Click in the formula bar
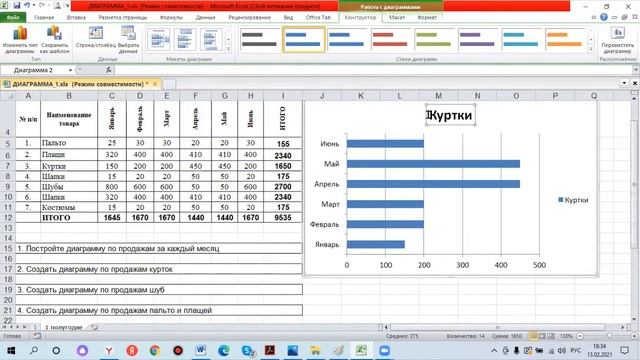Screen dimensions: 640x360 [x=373, y=70]
